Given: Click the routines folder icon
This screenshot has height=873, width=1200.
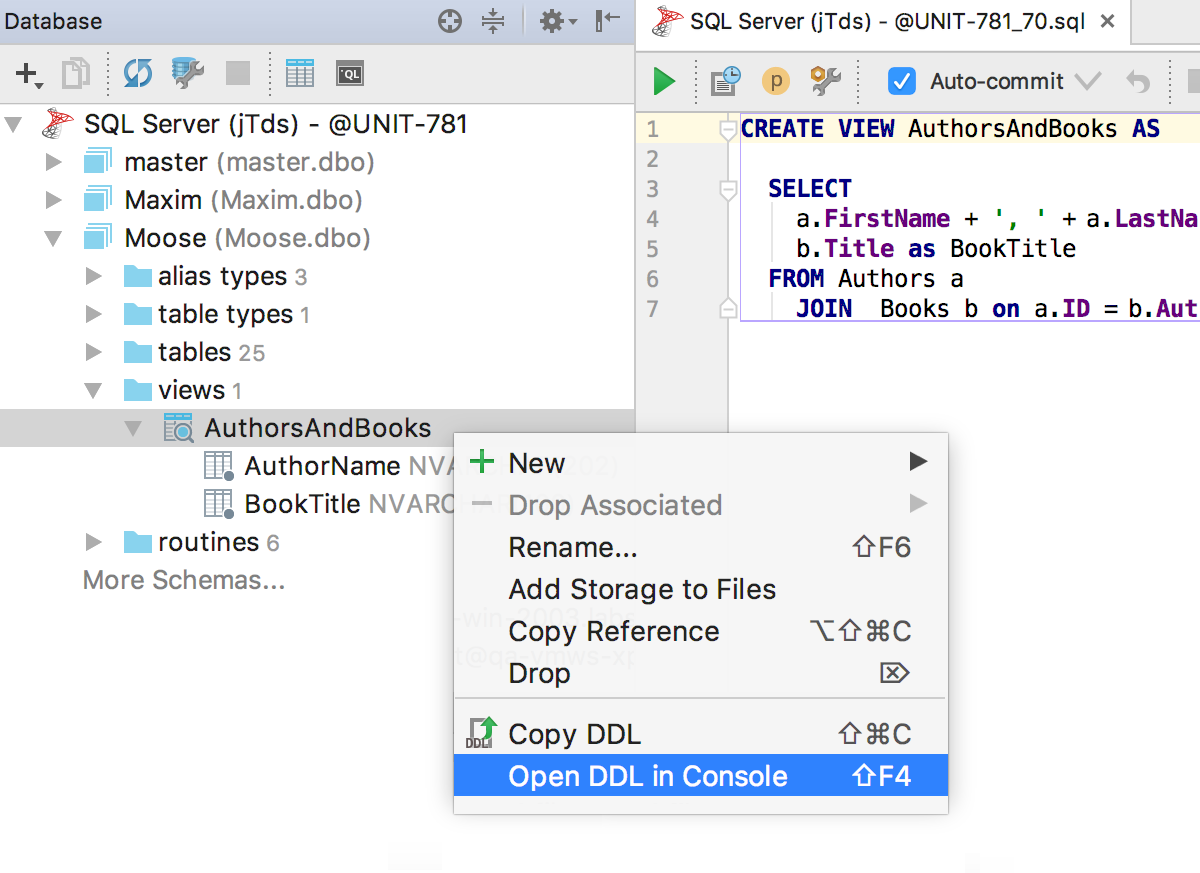Looking at the screenshot, I should (x=138, y=542).
